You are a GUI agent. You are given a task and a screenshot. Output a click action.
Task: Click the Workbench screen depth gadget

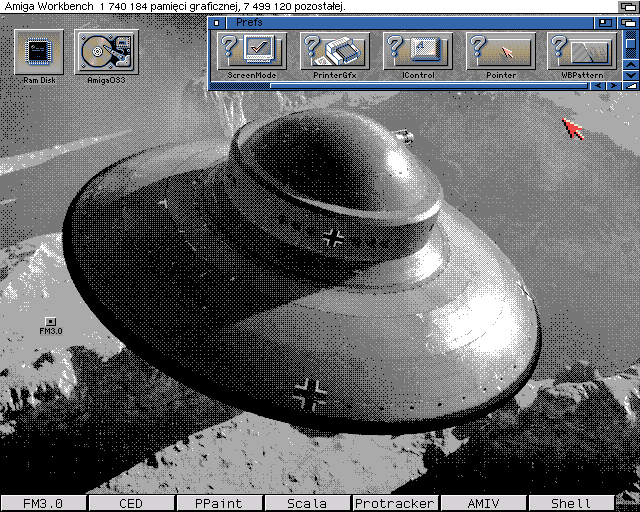click(628, 7)
